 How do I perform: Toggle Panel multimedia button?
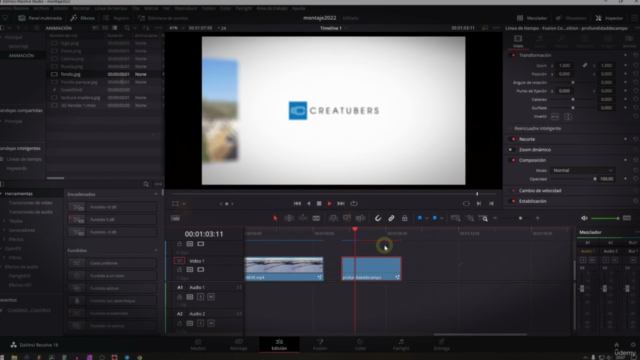pyautogui.click(x=40, y=18)
